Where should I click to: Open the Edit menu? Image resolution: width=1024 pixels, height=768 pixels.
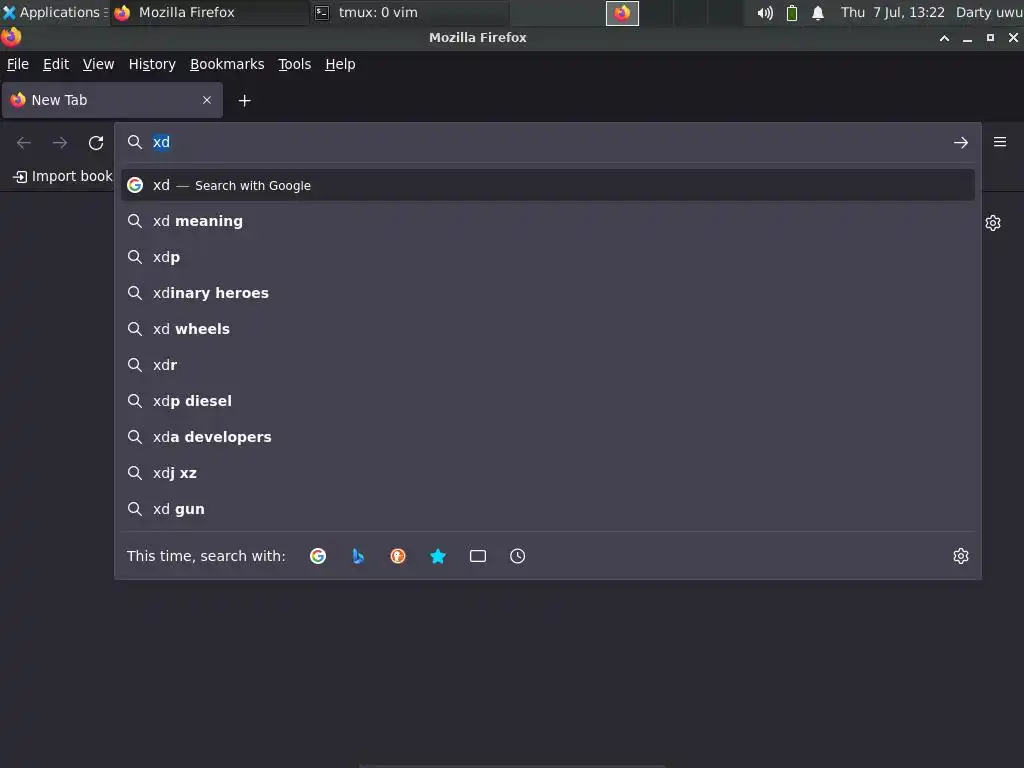[x=56, y=64]
